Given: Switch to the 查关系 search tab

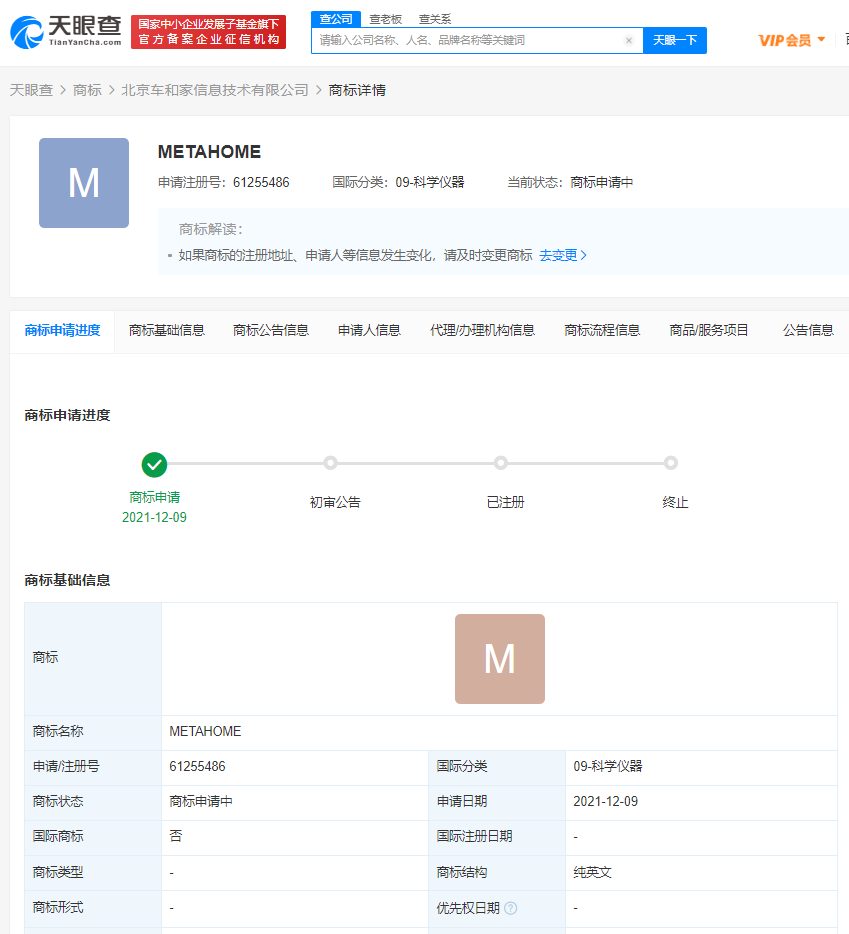Looking at the screenshot, I should (434, 19).
